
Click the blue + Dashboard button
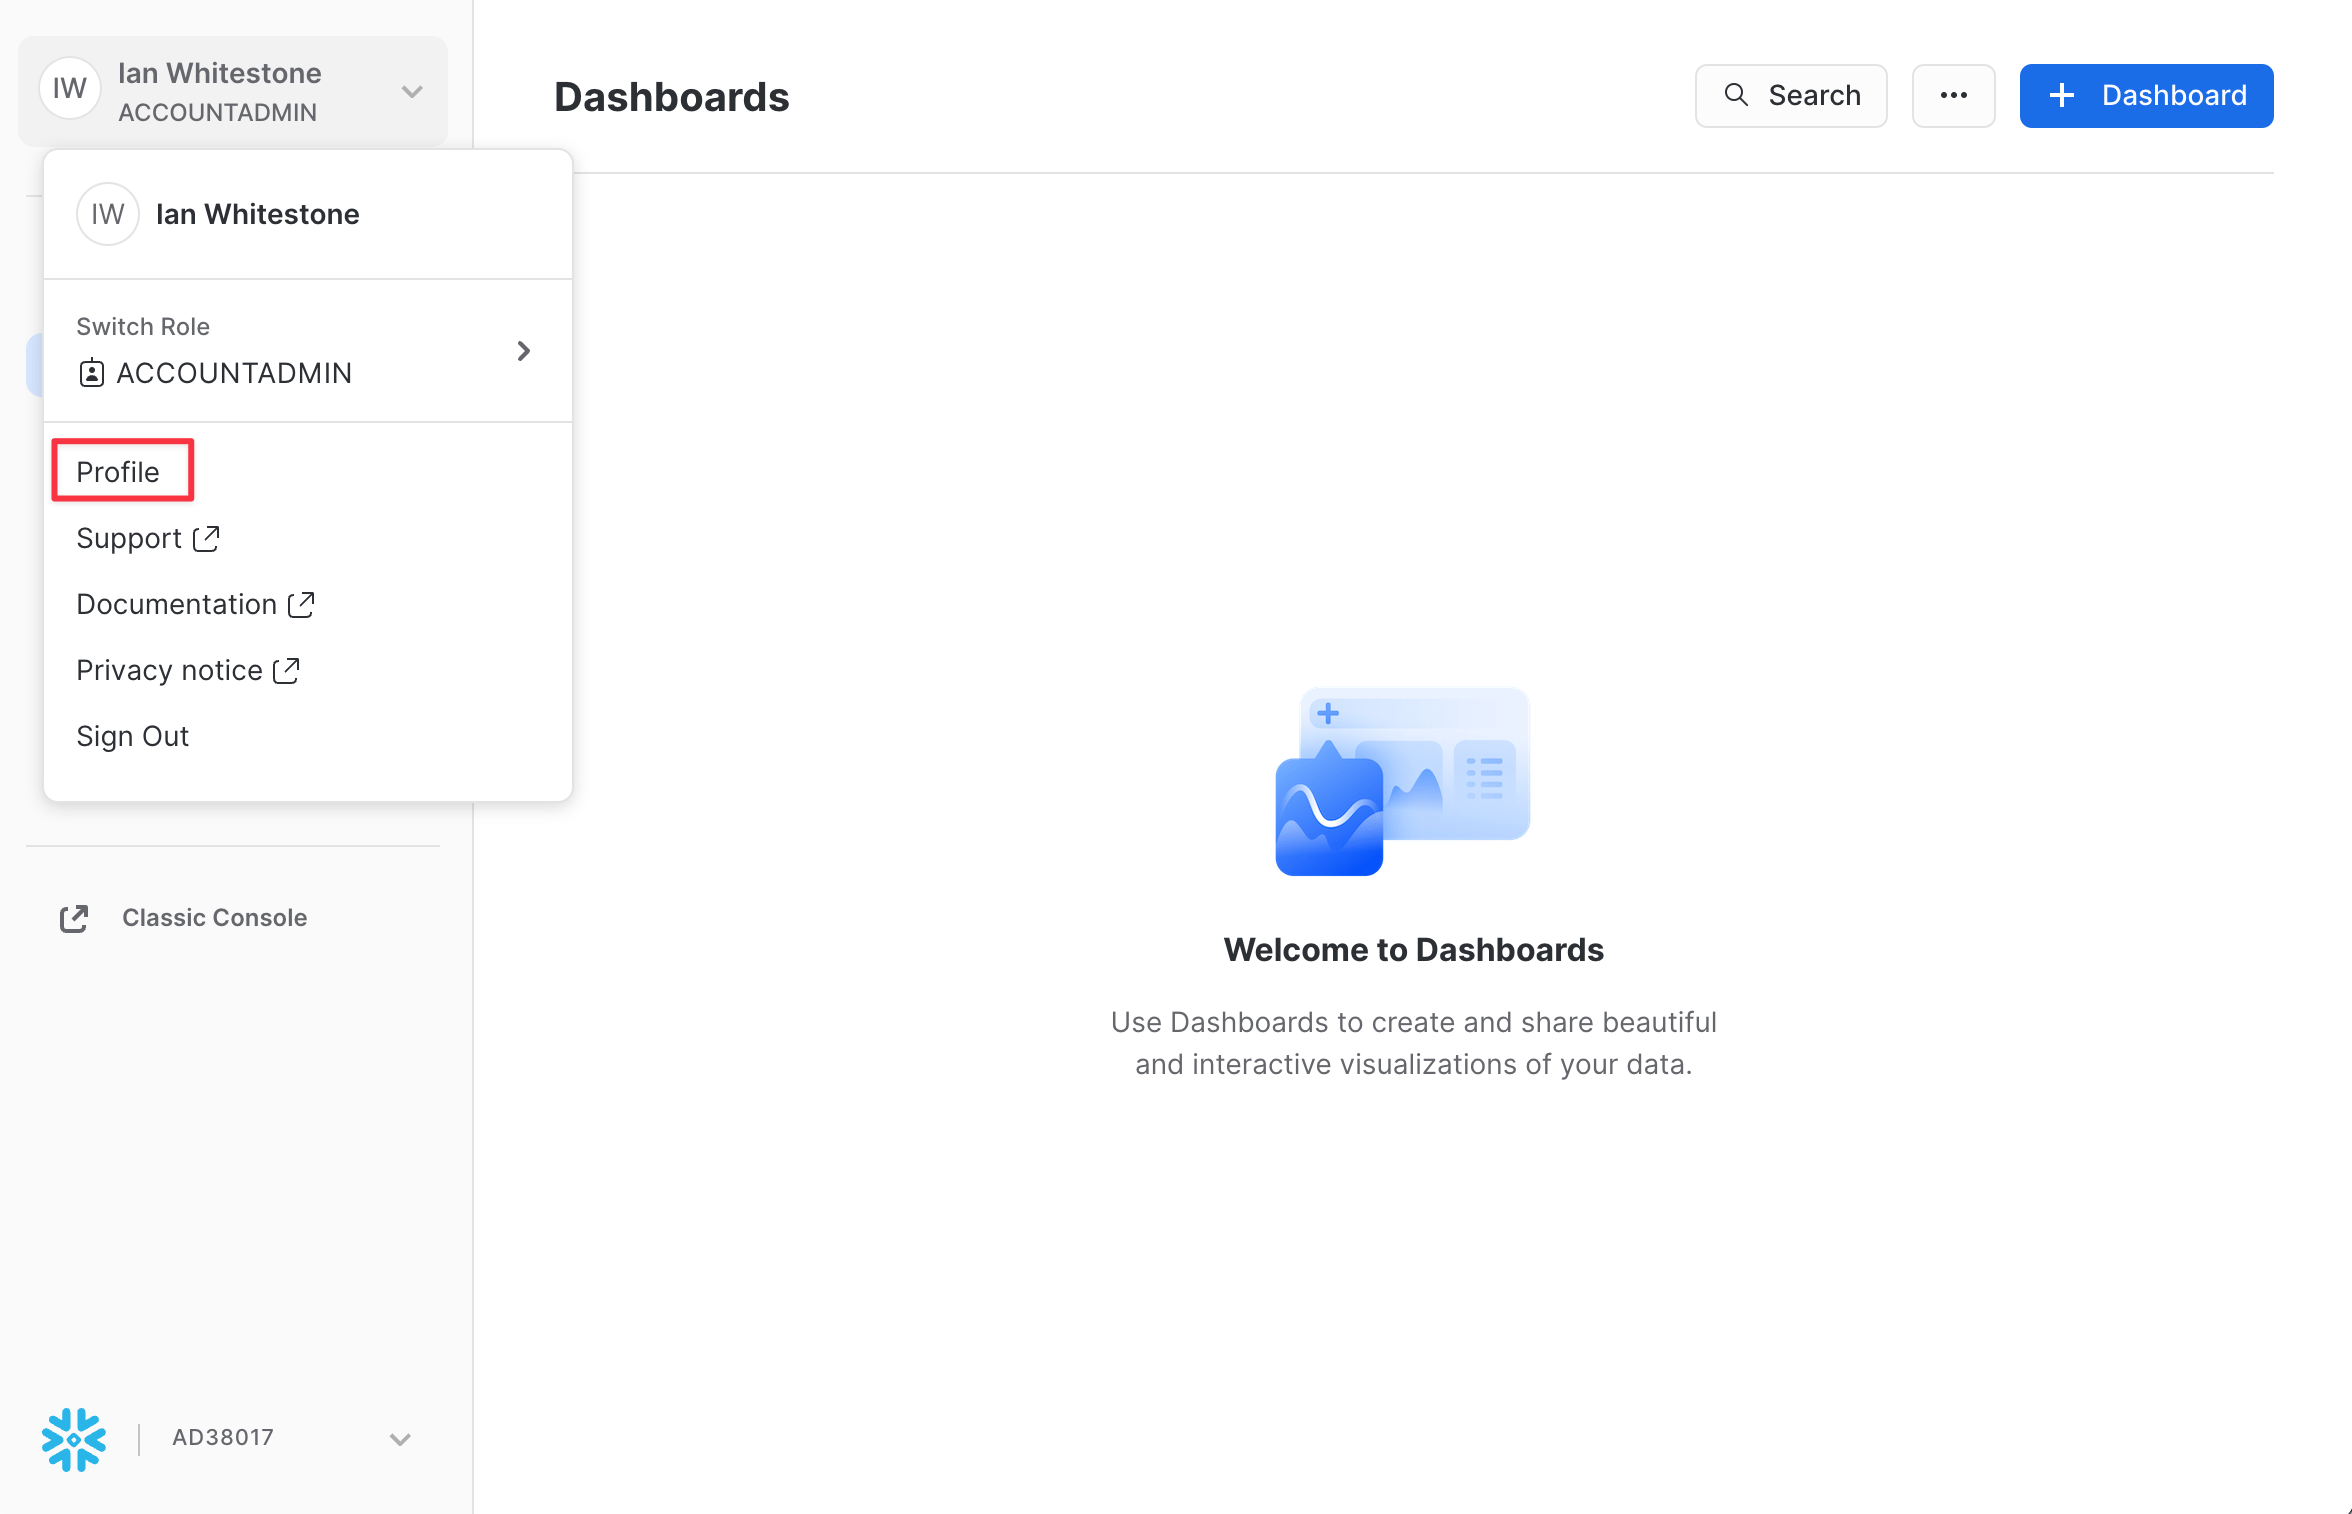2146,96
